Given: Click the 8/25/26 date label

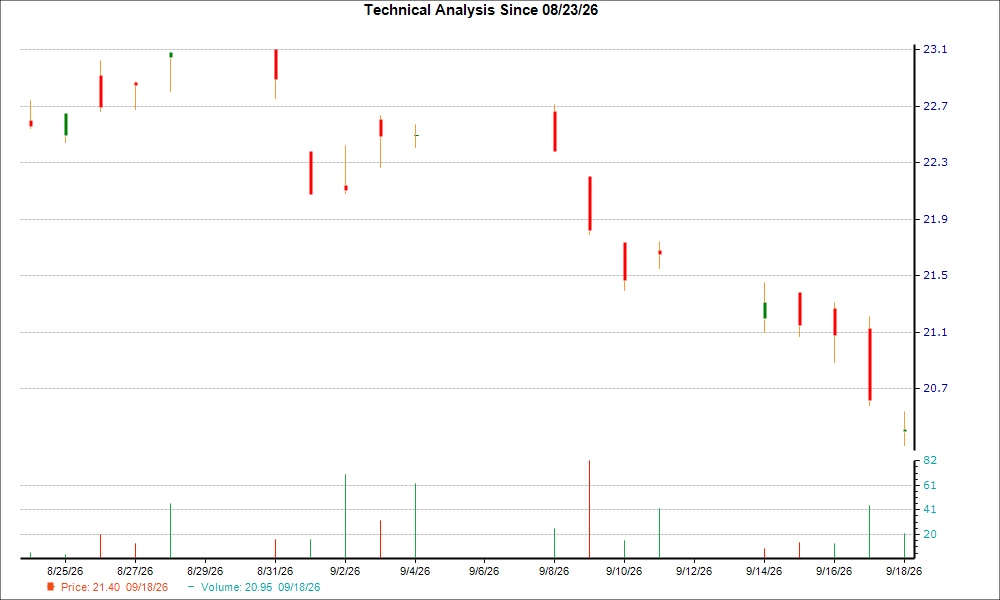Looking at the screenshot, I should point(65,571).
